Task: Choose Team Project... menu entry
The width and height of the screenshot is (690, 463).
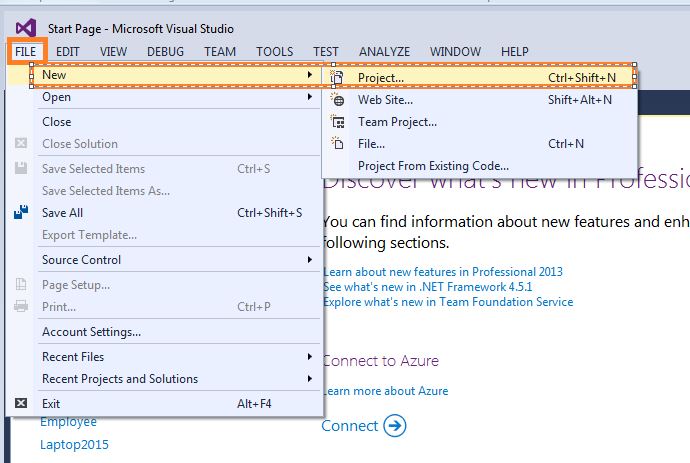Action: point(480,121)
